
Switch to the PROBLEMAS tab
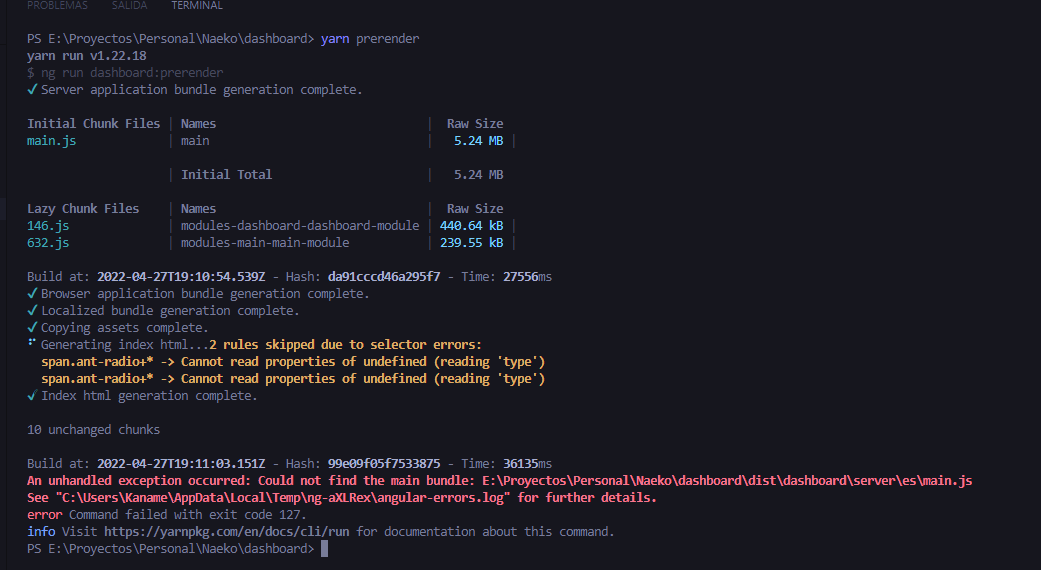[57, 5]
